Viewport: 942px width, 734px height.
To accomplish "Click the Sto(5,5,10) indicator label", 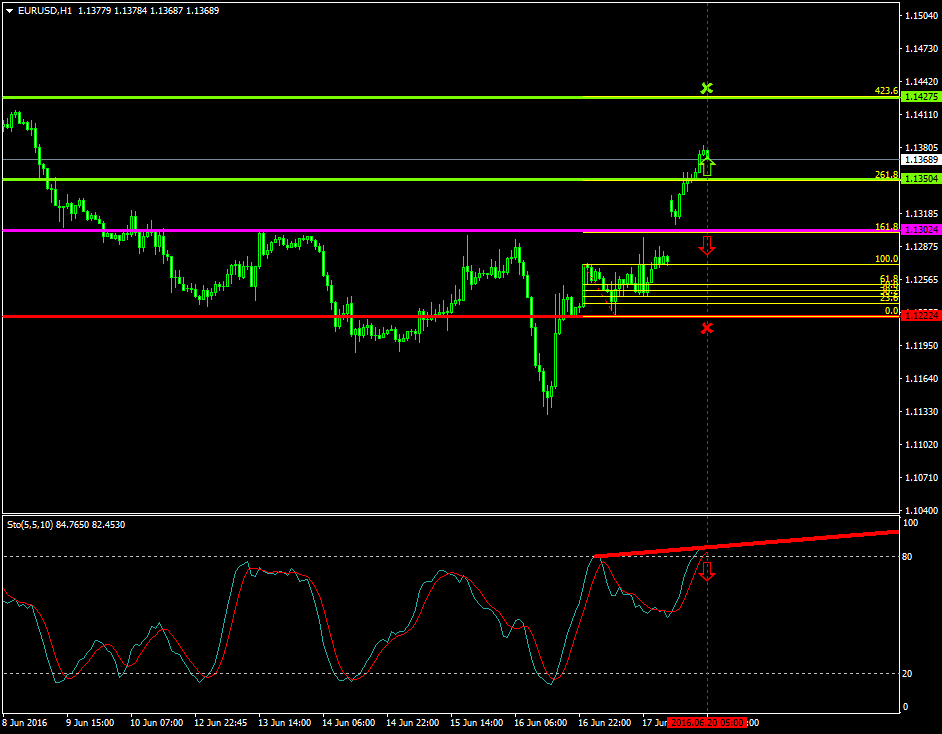I will 65,524.
